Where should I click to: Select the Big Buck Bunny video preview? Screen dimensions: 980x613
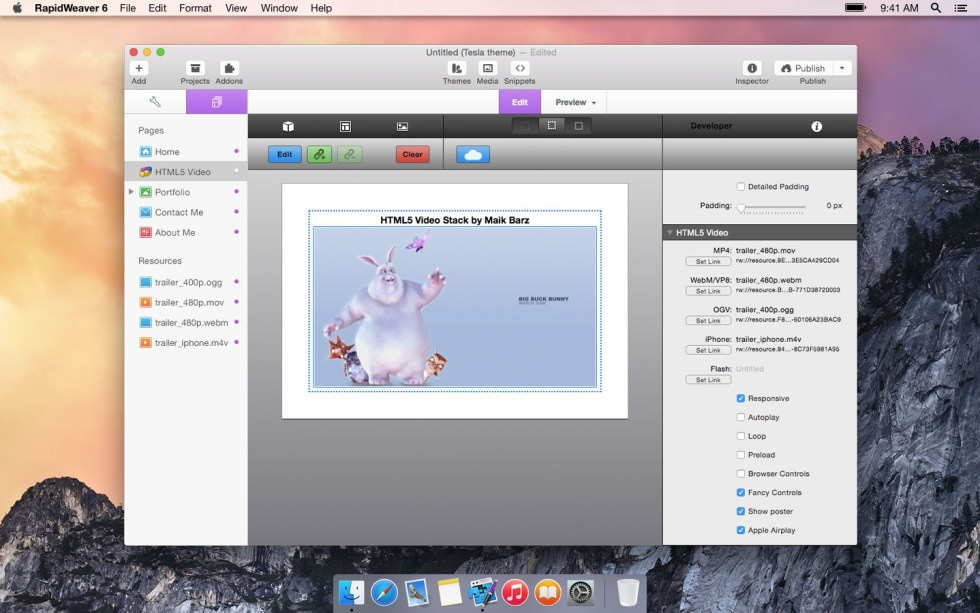coord(455,307)
